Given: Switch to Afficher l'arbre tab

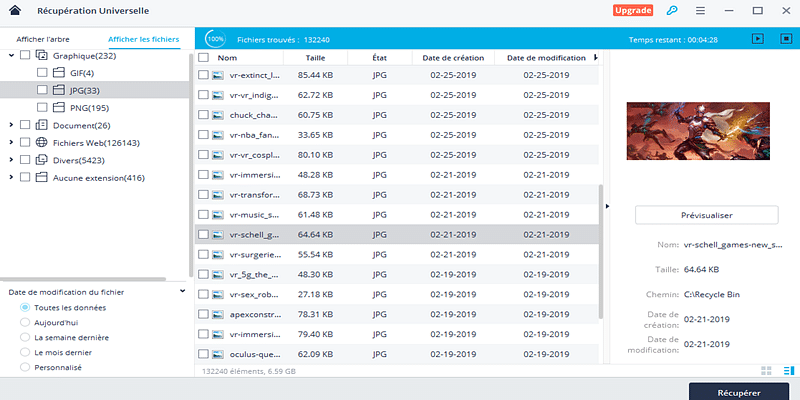Looking at the screenshot, I should click(x=43, y=39).
